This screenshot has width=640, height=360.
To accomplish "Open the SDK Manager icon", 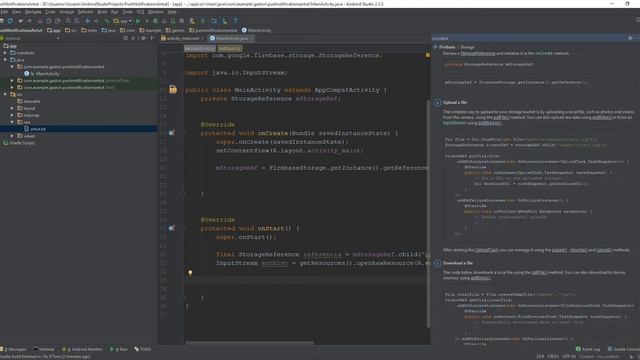I will pos(224,21).
